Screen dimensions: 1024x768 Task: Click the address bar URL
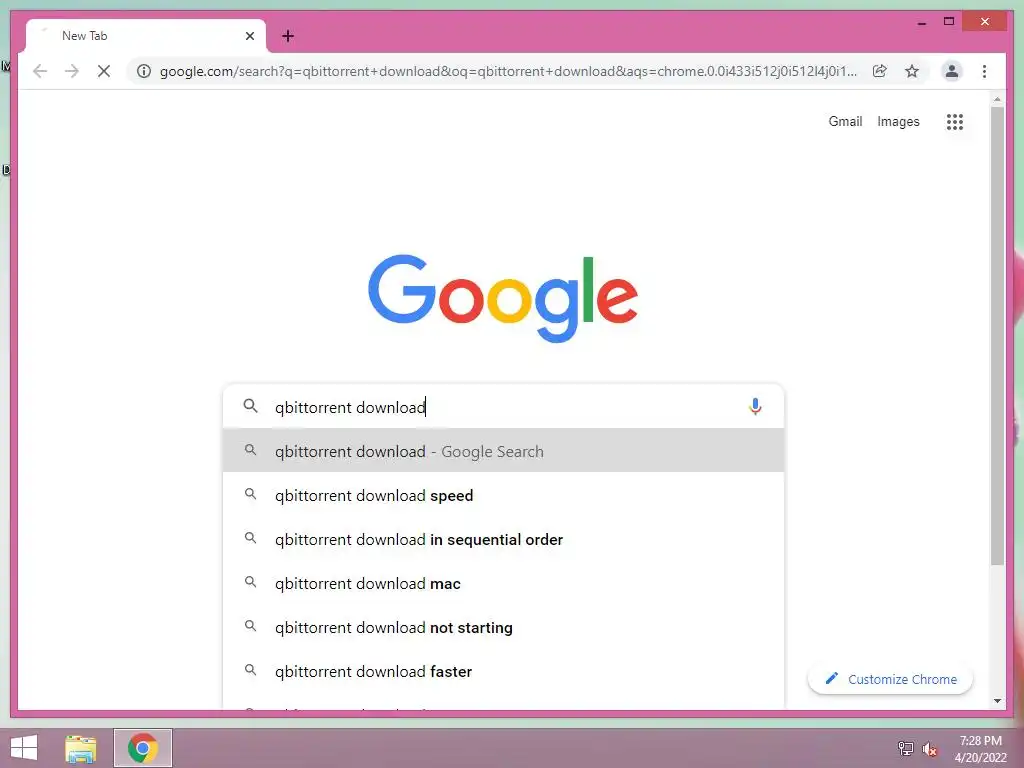pos(508,71)
